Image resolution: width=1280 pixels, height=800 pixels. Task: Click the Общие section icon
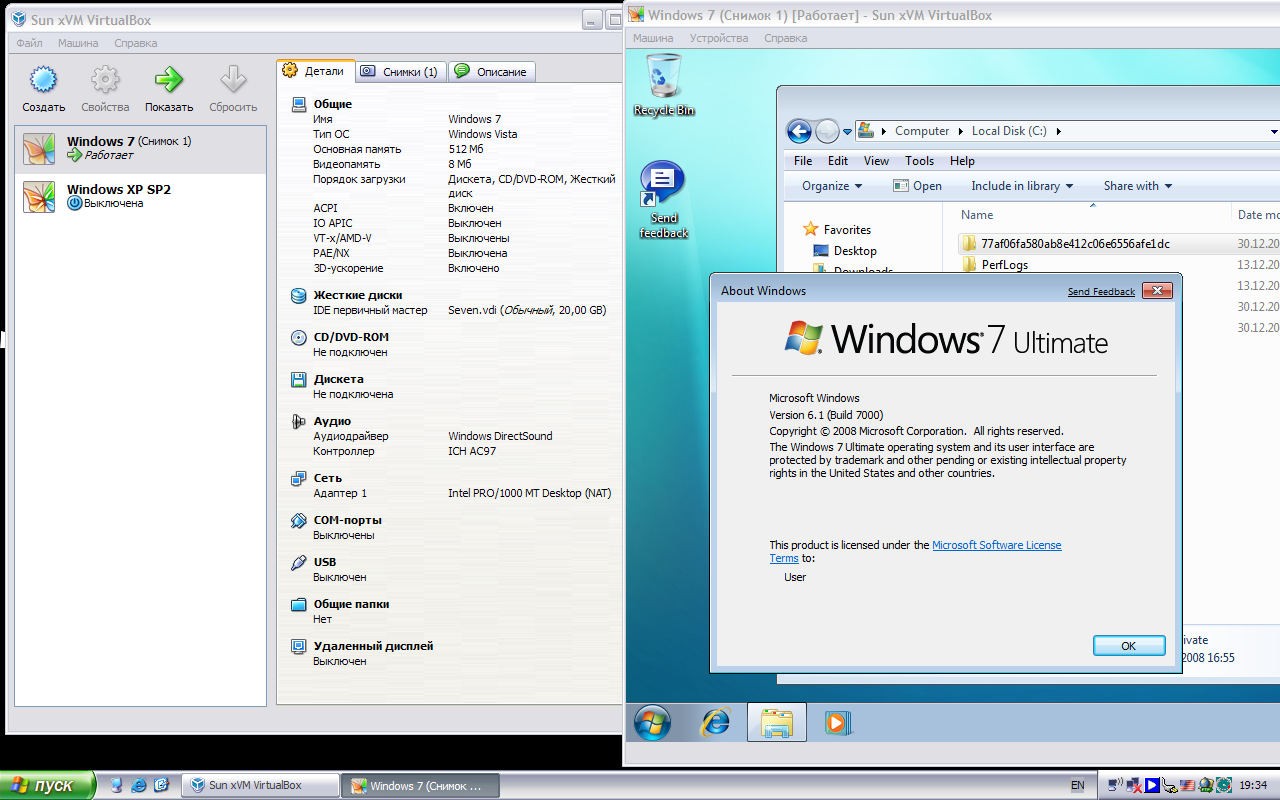coord(298,104)
